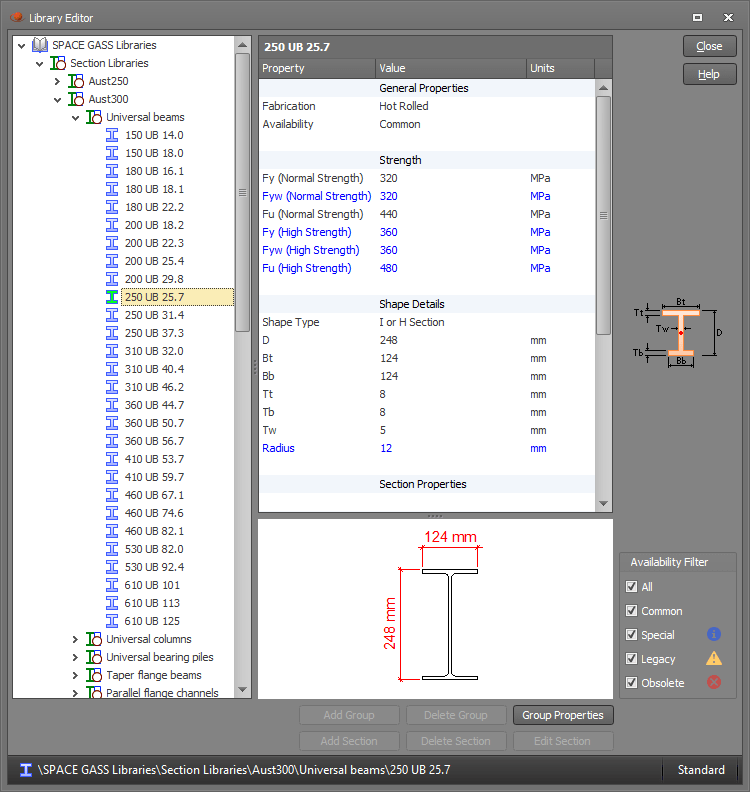This screenshot has height=792, width=750.
Task: Click the Radius value 12
Action: click(386, 449)
